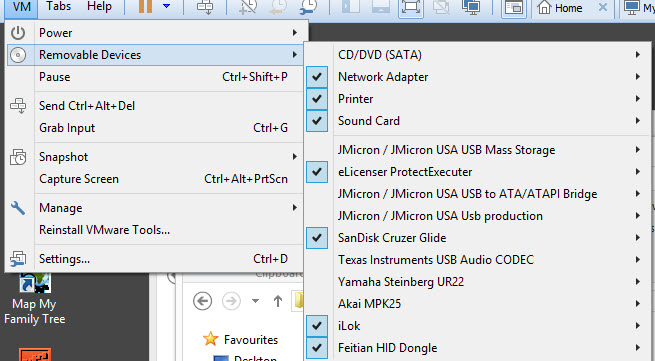Expand JMicron USB to ATA/ATAPI Bridge arrow
The image size is (655, 361).
pos(637,193)
